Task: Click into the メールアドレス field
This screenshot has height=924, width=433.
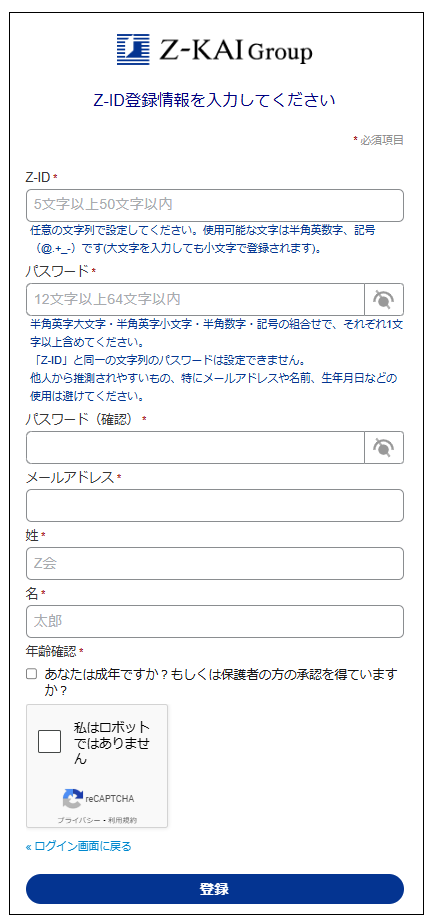Action: coord(215,505)
